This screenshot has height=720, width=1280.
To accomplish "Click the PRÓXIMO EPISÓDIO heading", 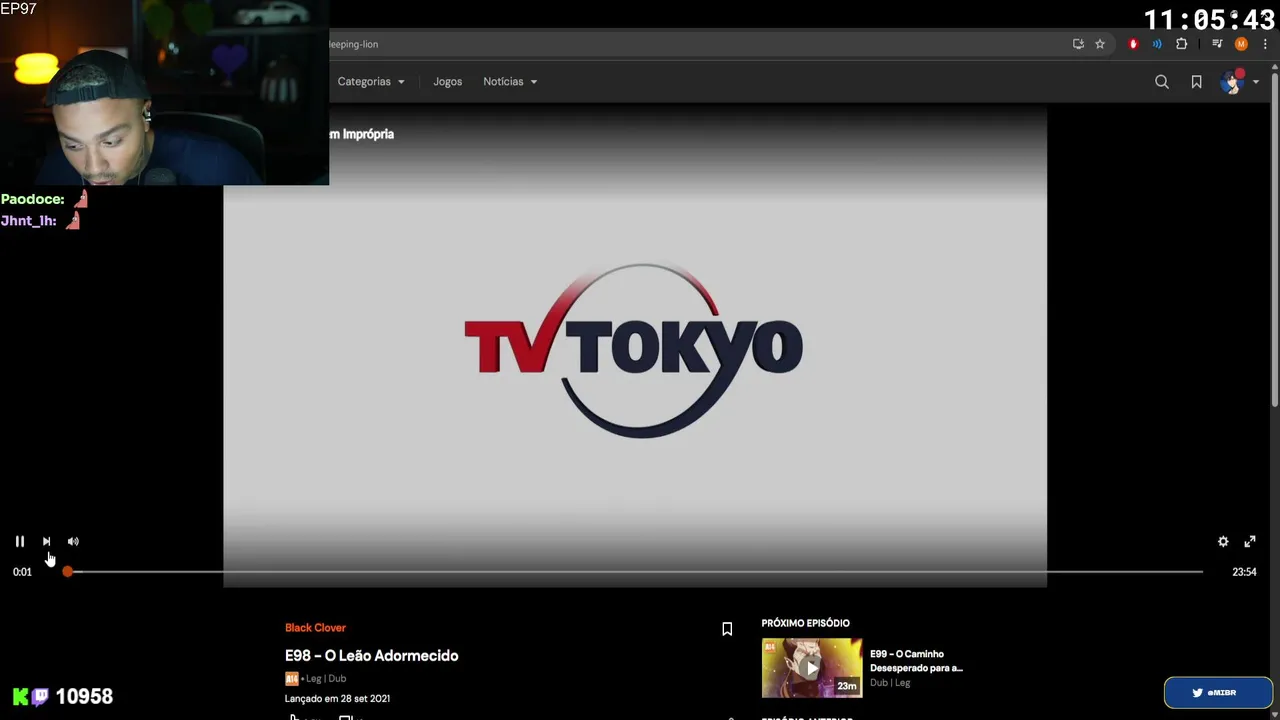I will (805, 623).
